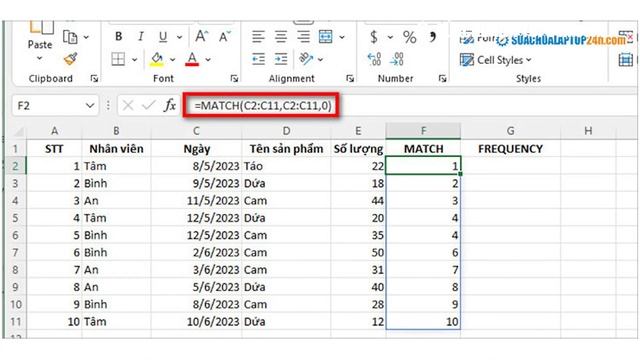Open the Fill Color dropdown arrow
This screenshot has height=360, width=640.
[x=173, y=60]
